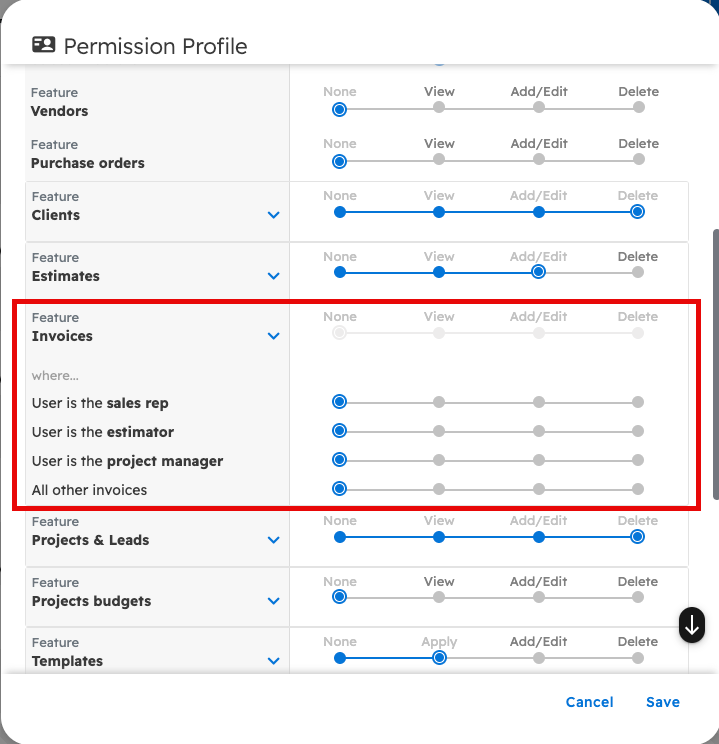The height and width of the screenshot is (744, 719).
Task: Expand the Clients feature chevron
Action: (274, 215)
